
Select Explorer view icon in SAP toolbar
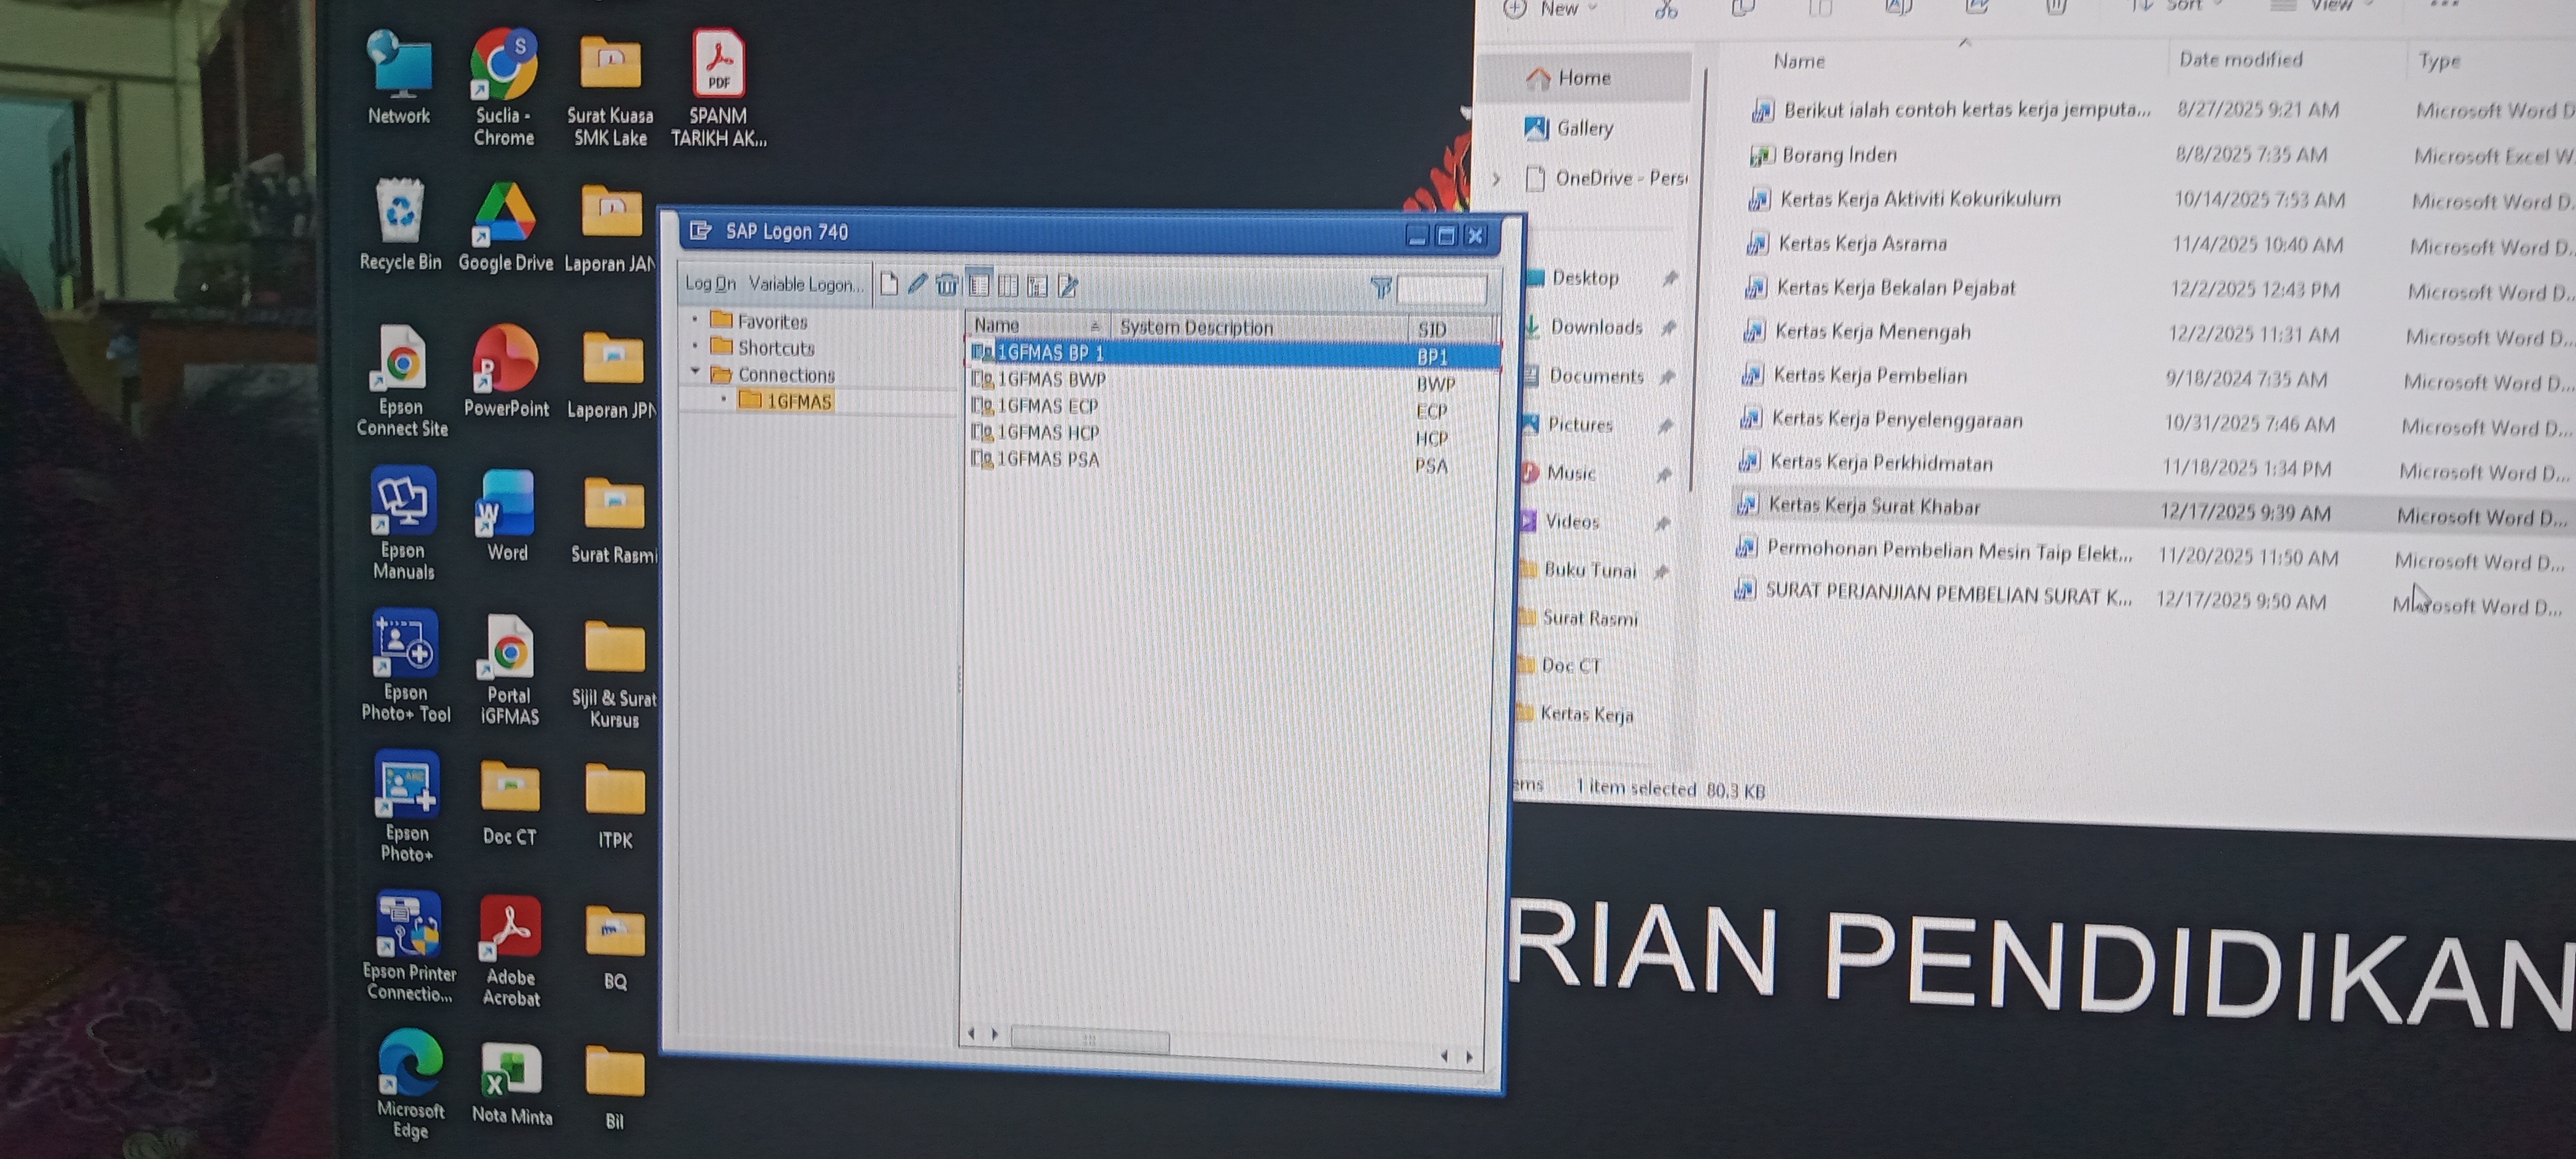pos(978,285)
